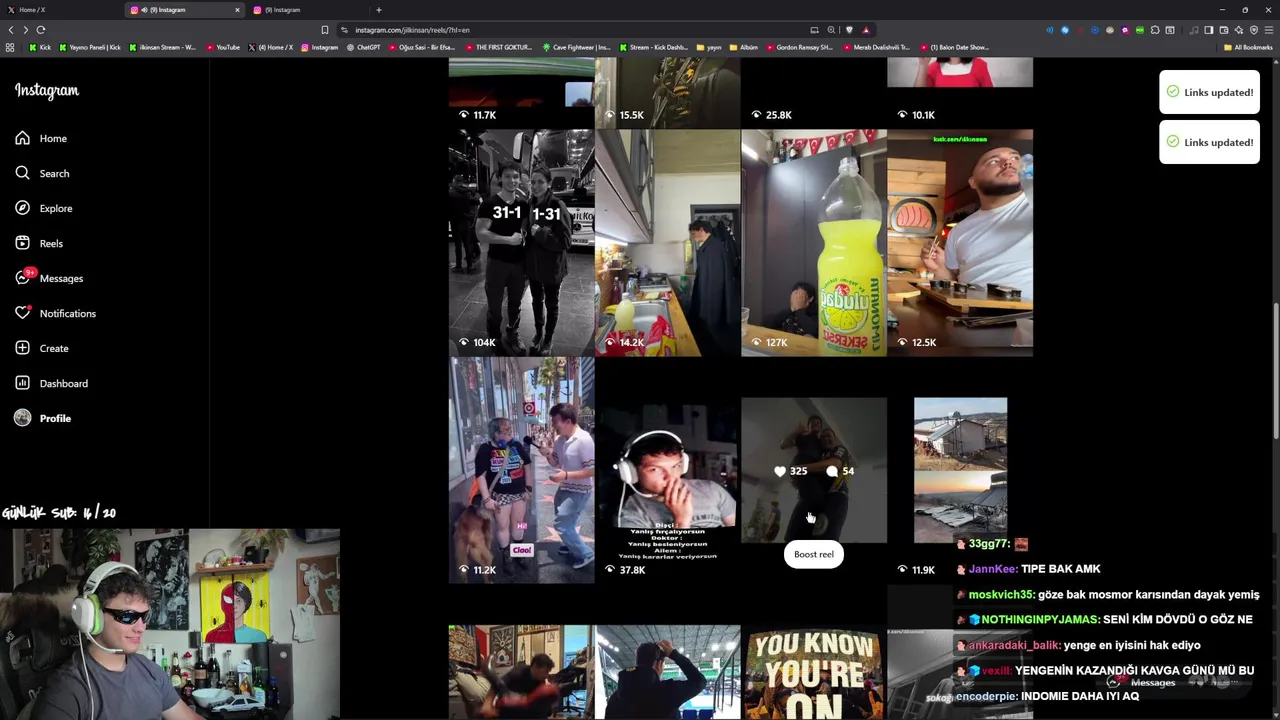The image size is (1280, 720).
Task: Open Notifications panel in sidebar
Action: (55, 313)
